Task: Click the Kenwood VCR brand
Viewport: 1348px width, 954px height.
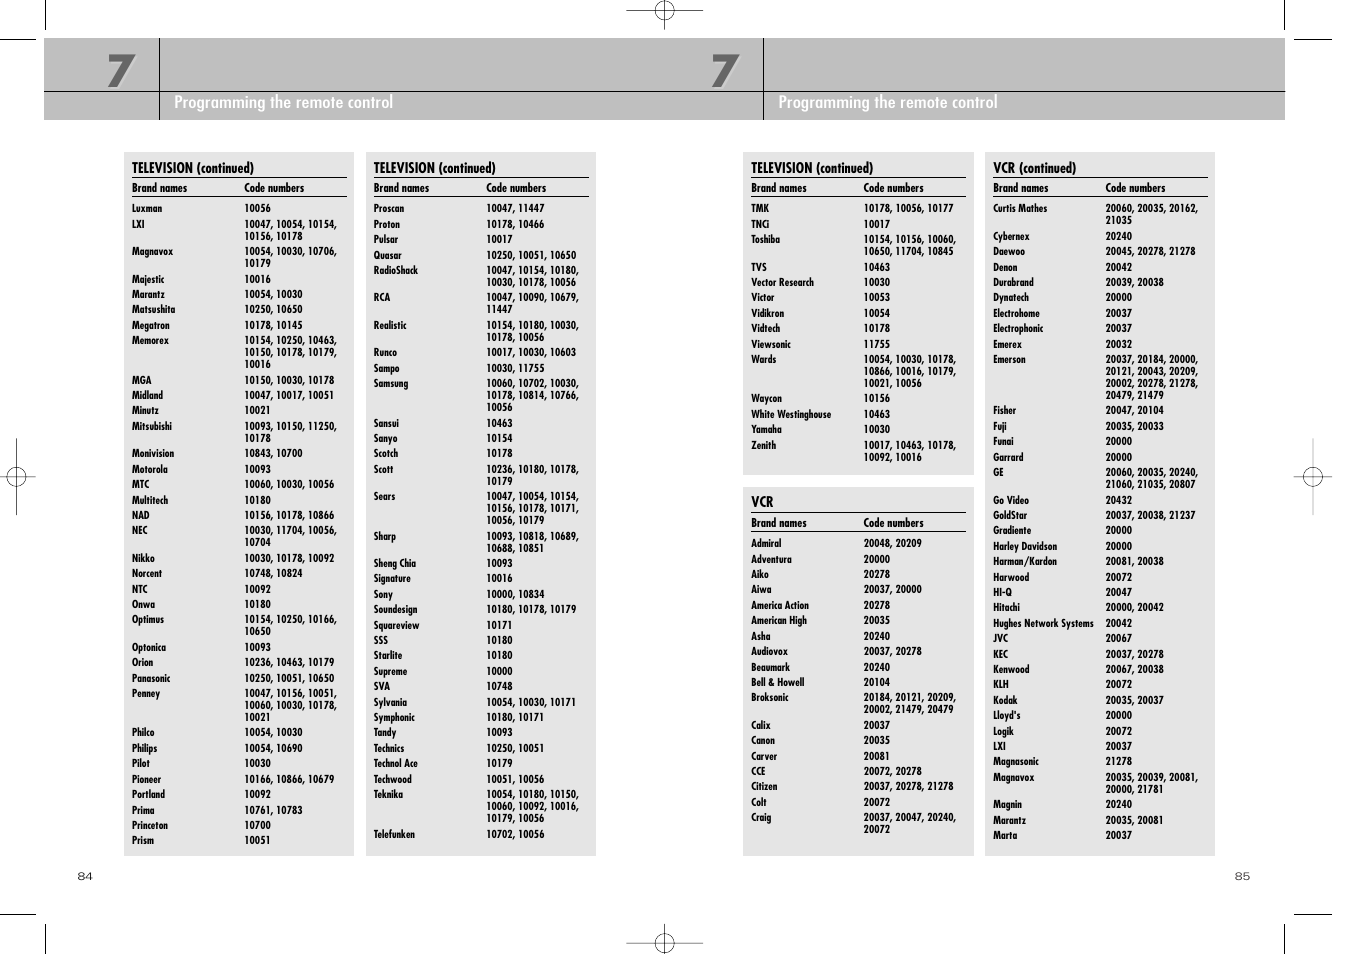Action: click(x=1011, y=670)
